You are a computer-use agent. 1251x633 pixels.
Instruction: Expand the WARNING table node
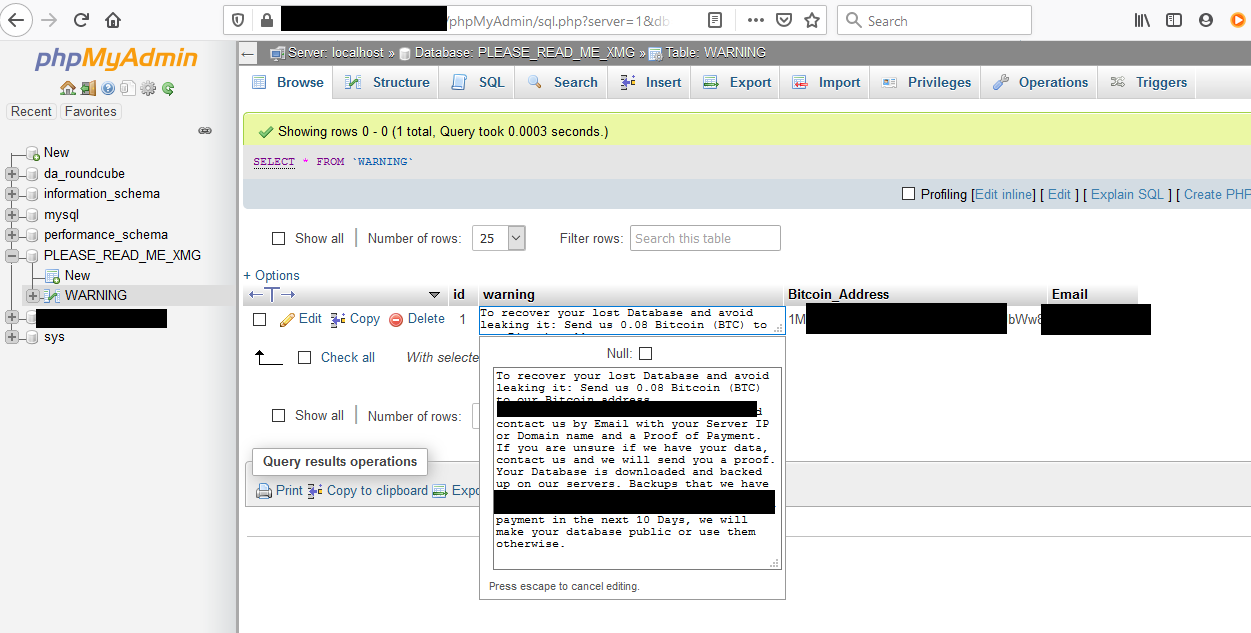[x=32, y=296]
